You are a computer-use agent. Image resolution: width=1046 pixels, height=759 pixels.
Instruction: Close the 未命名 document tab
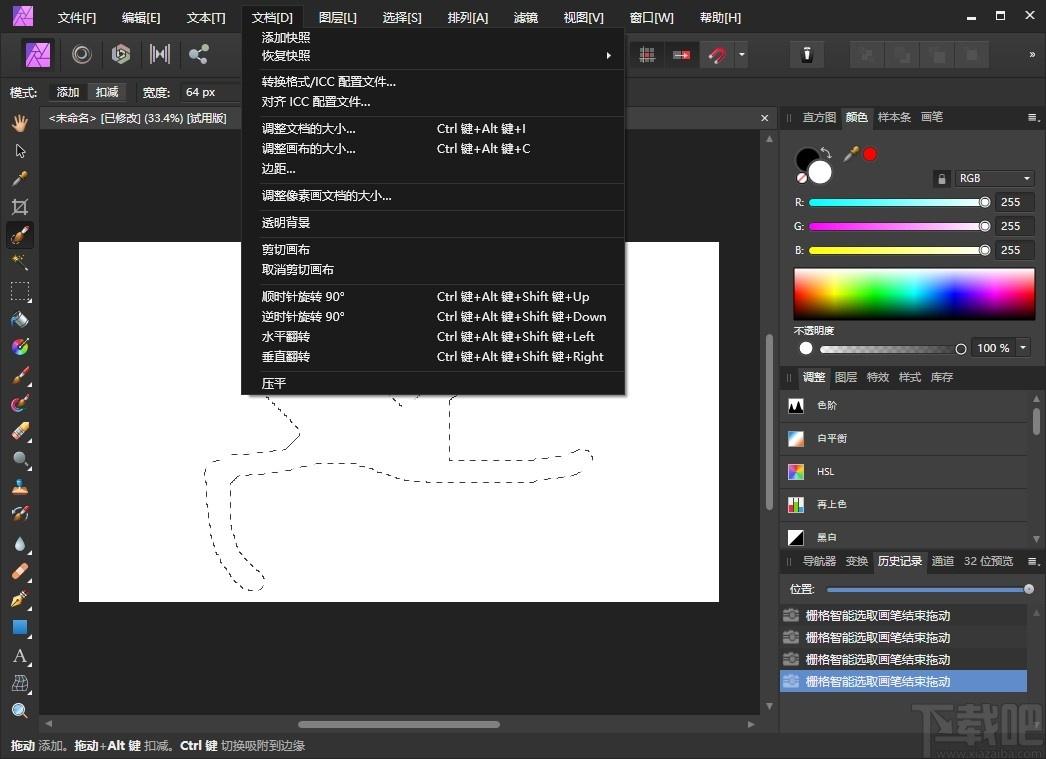(764, 118)
